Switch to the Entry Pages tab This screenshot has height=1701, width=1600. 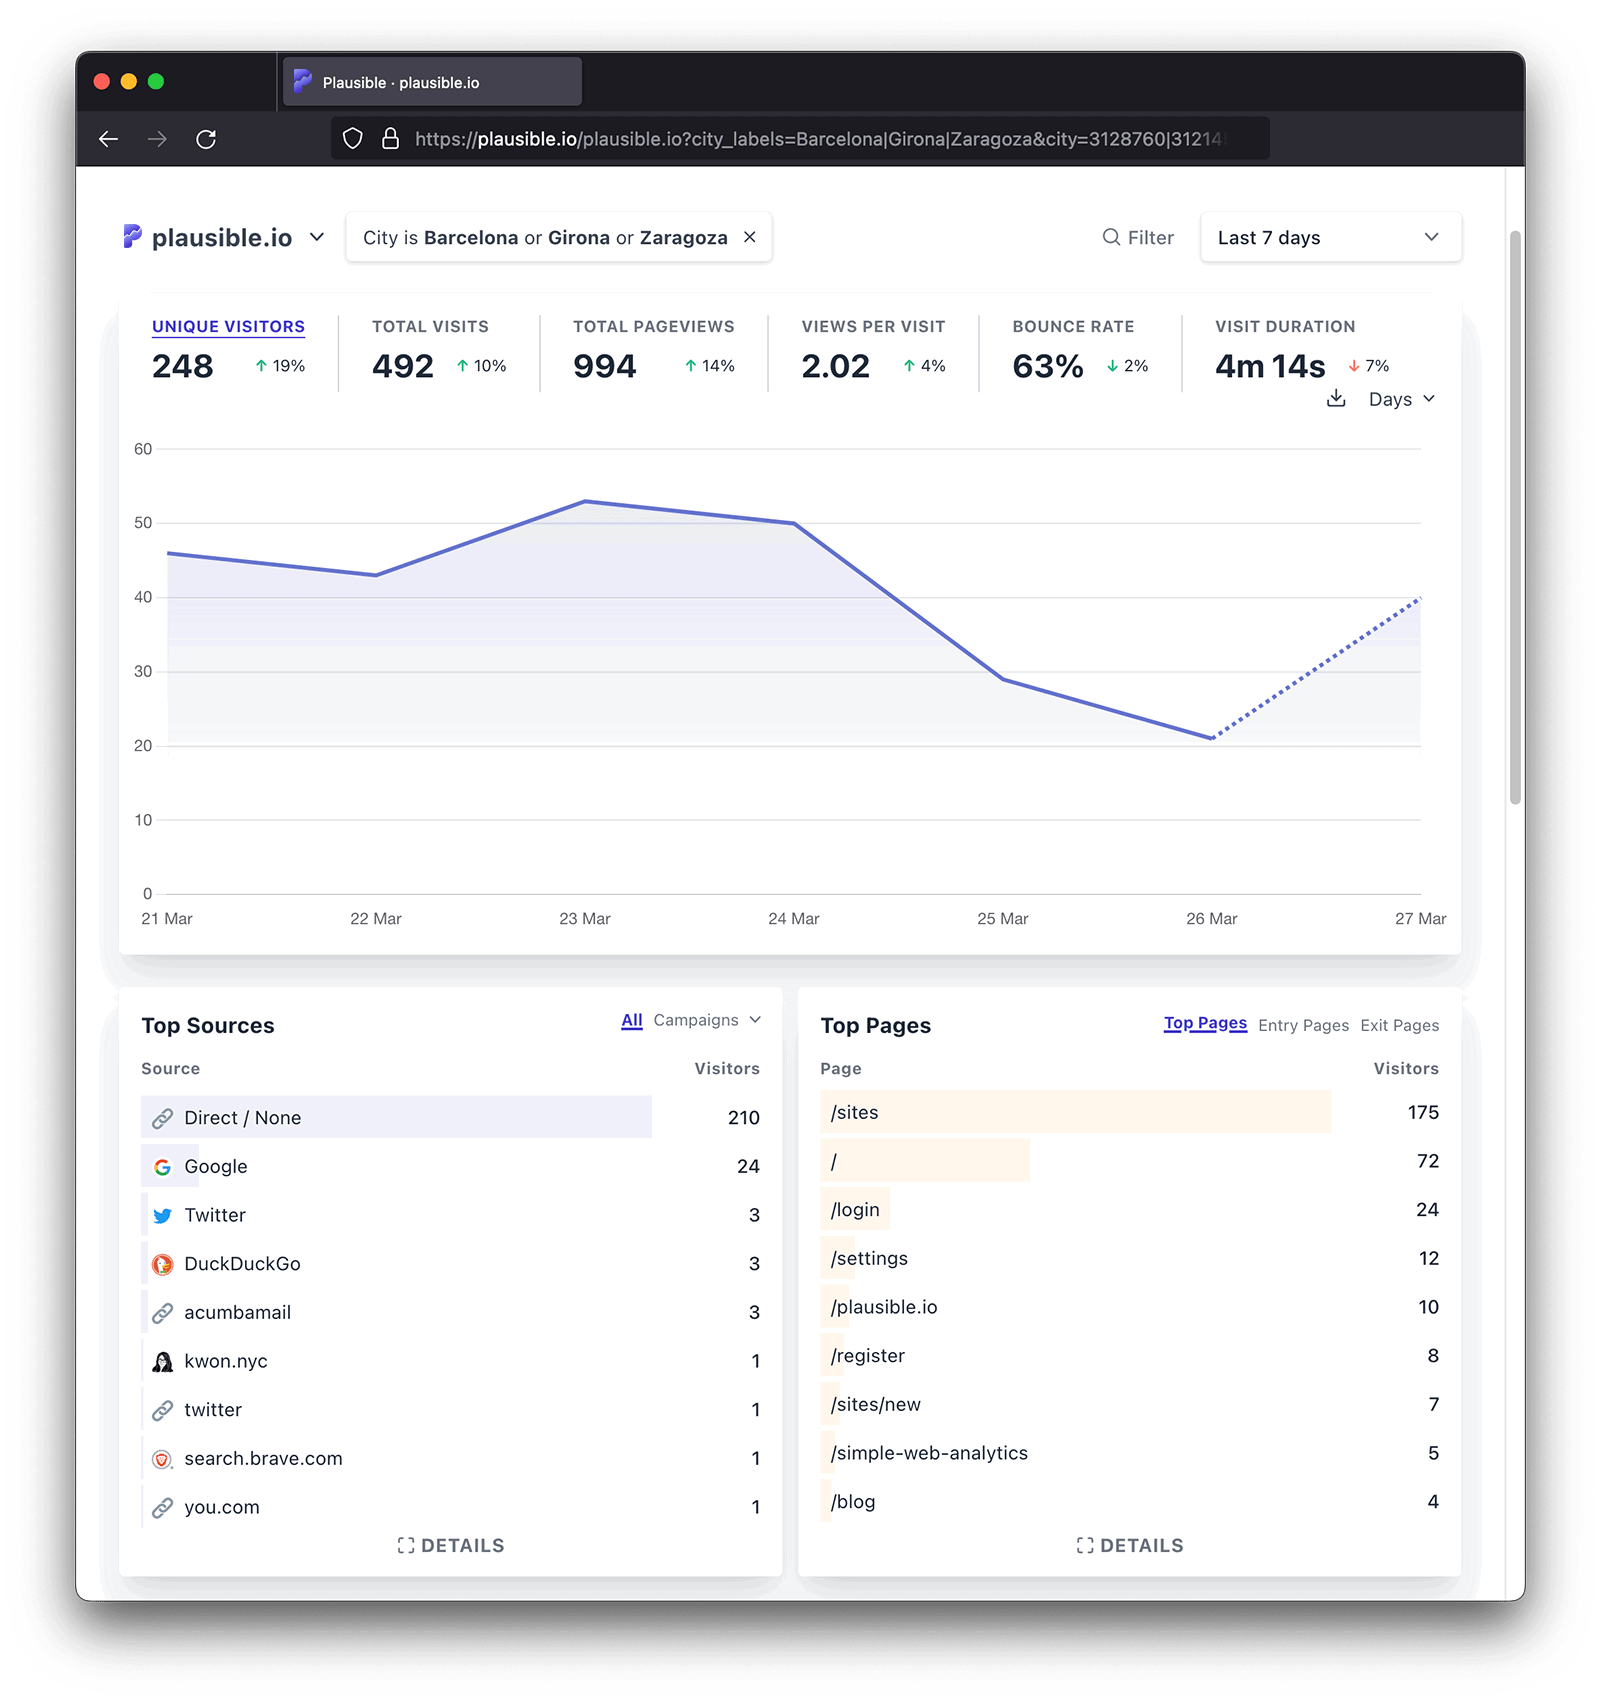[1303, 1025]
